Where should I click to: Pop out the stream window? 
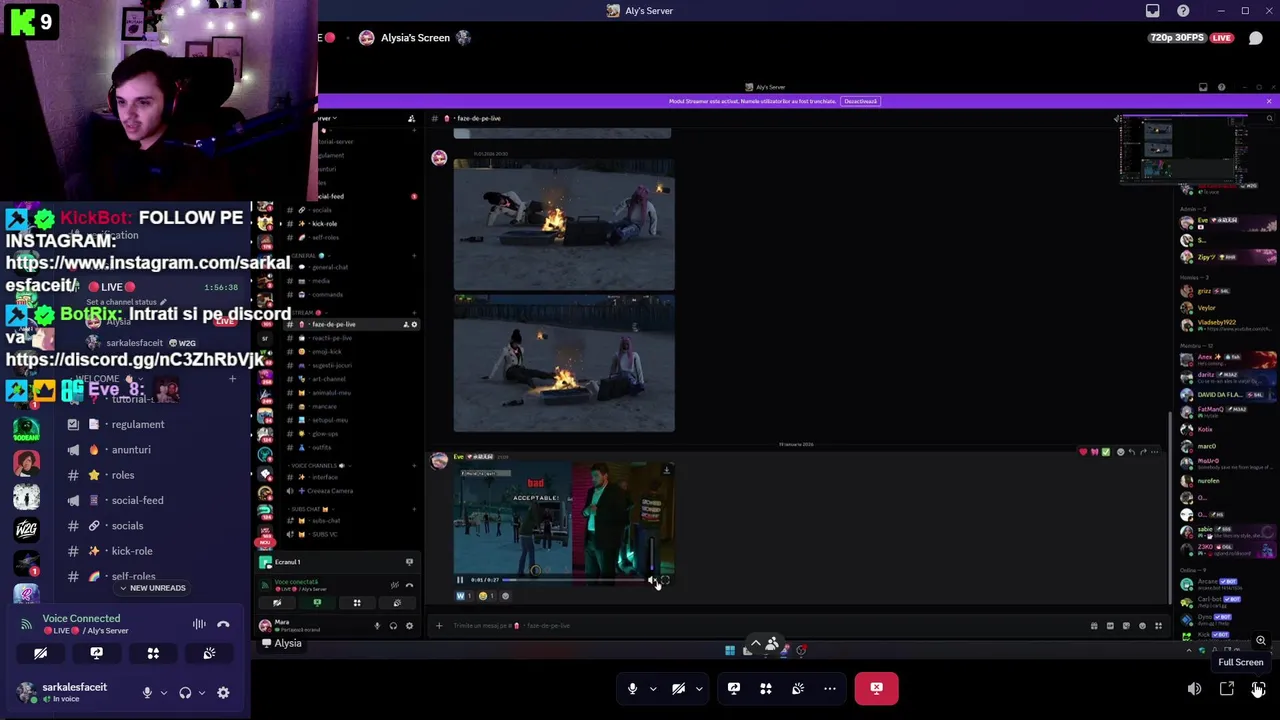(1226, 689)
